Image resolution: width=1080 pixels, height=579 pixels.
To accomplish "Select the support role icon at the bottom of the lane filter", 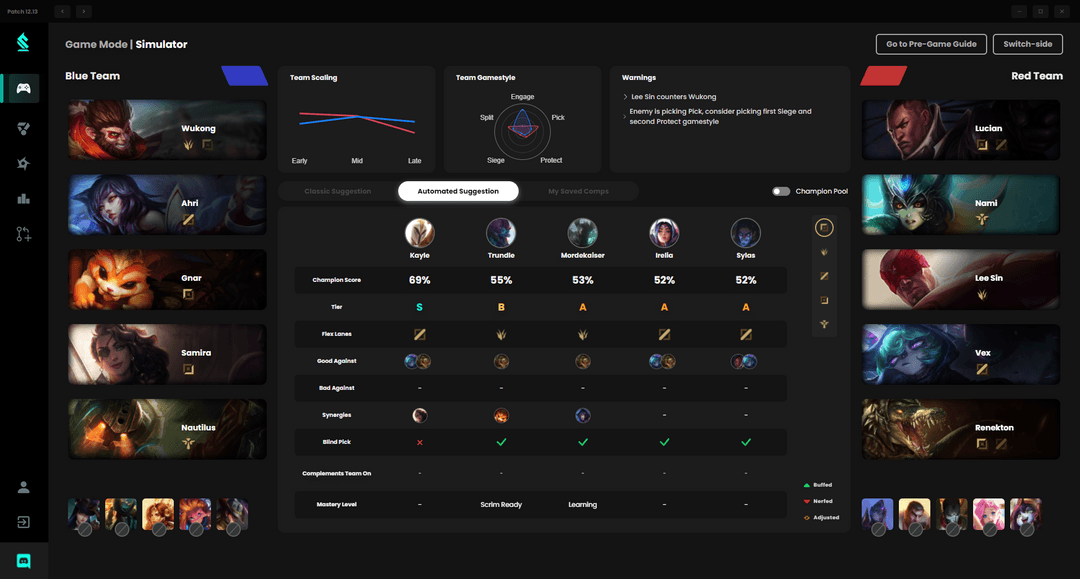I will coord(824,324).
